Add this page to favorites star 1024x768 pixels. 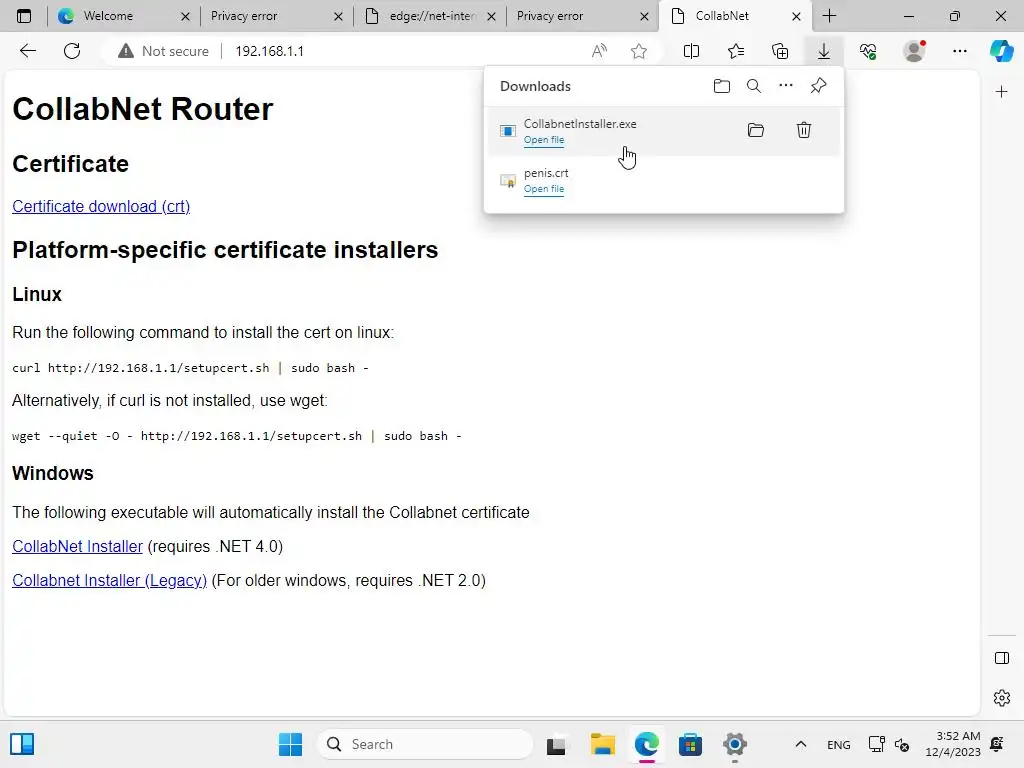[x=639, y=51]
